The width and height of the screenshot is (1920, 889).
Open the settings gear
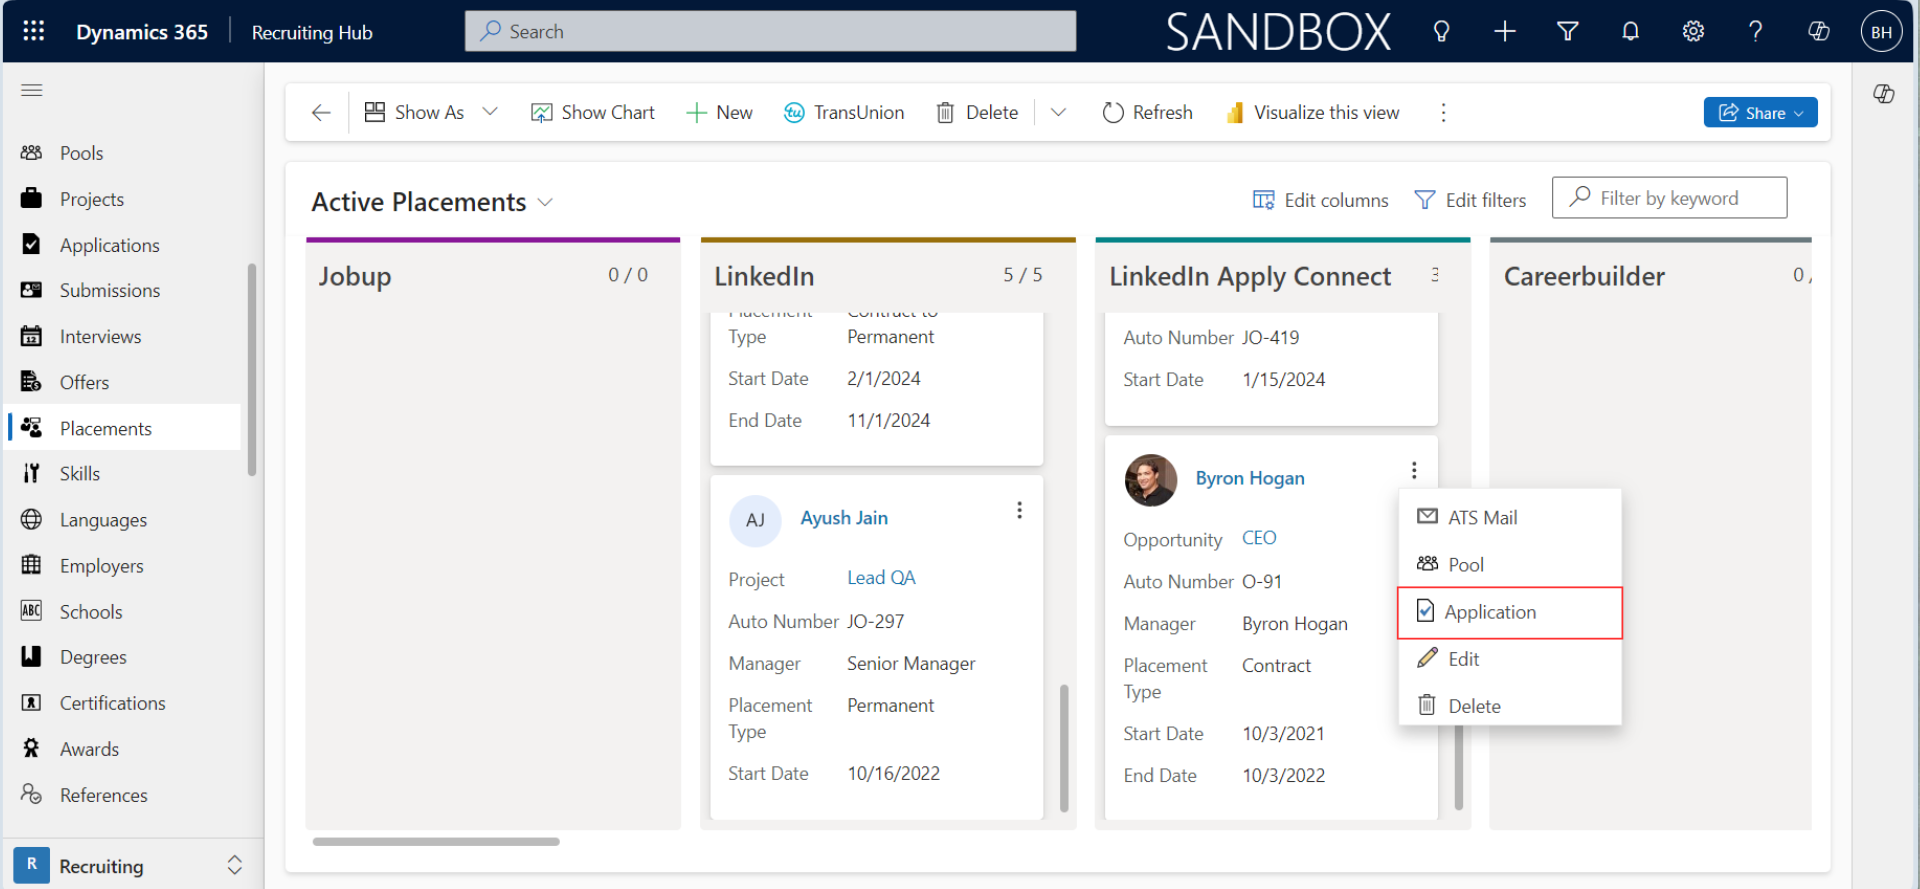pos(1693,31)
